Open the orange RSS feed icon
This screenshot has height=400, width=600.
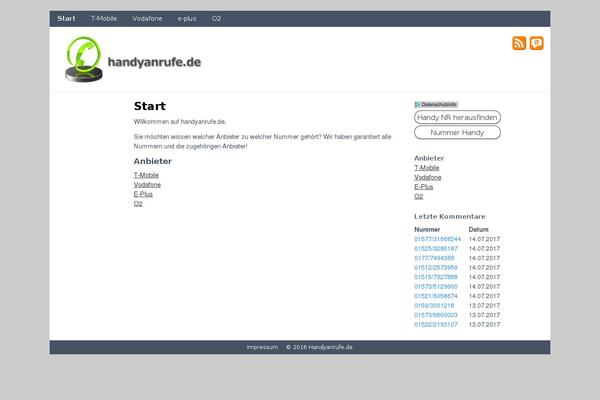(x=519, y=43)
